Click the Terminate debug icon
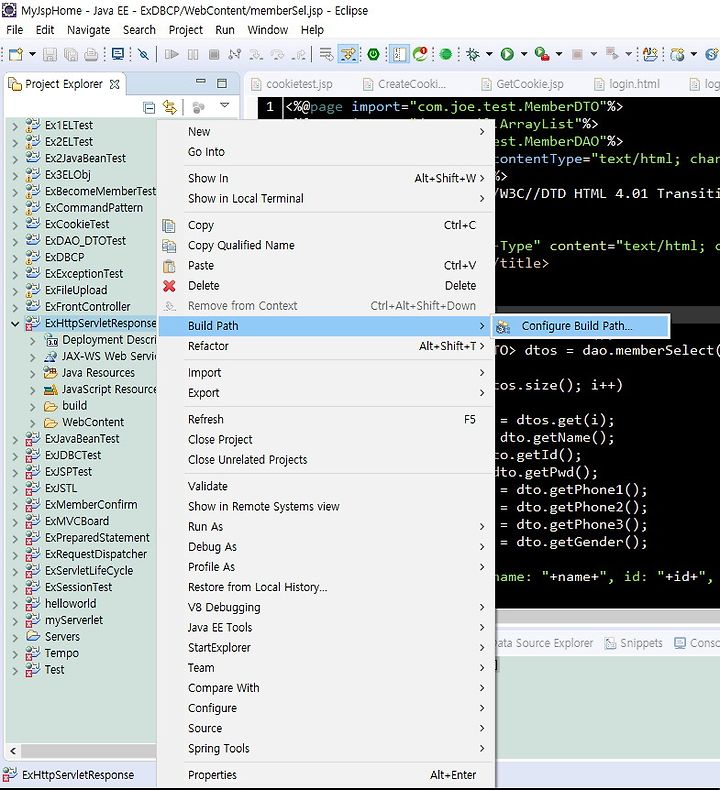 [214, 54]
